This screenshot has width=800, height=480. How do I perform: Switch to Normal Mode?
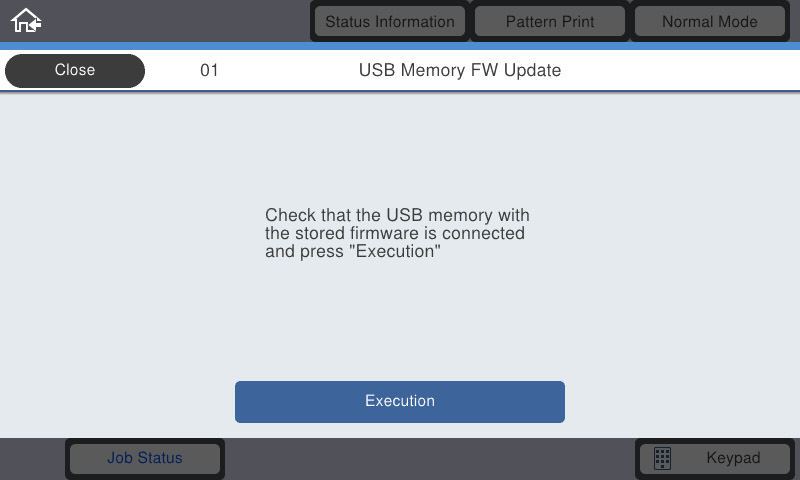pyautogui.click(x=710, y=21)
